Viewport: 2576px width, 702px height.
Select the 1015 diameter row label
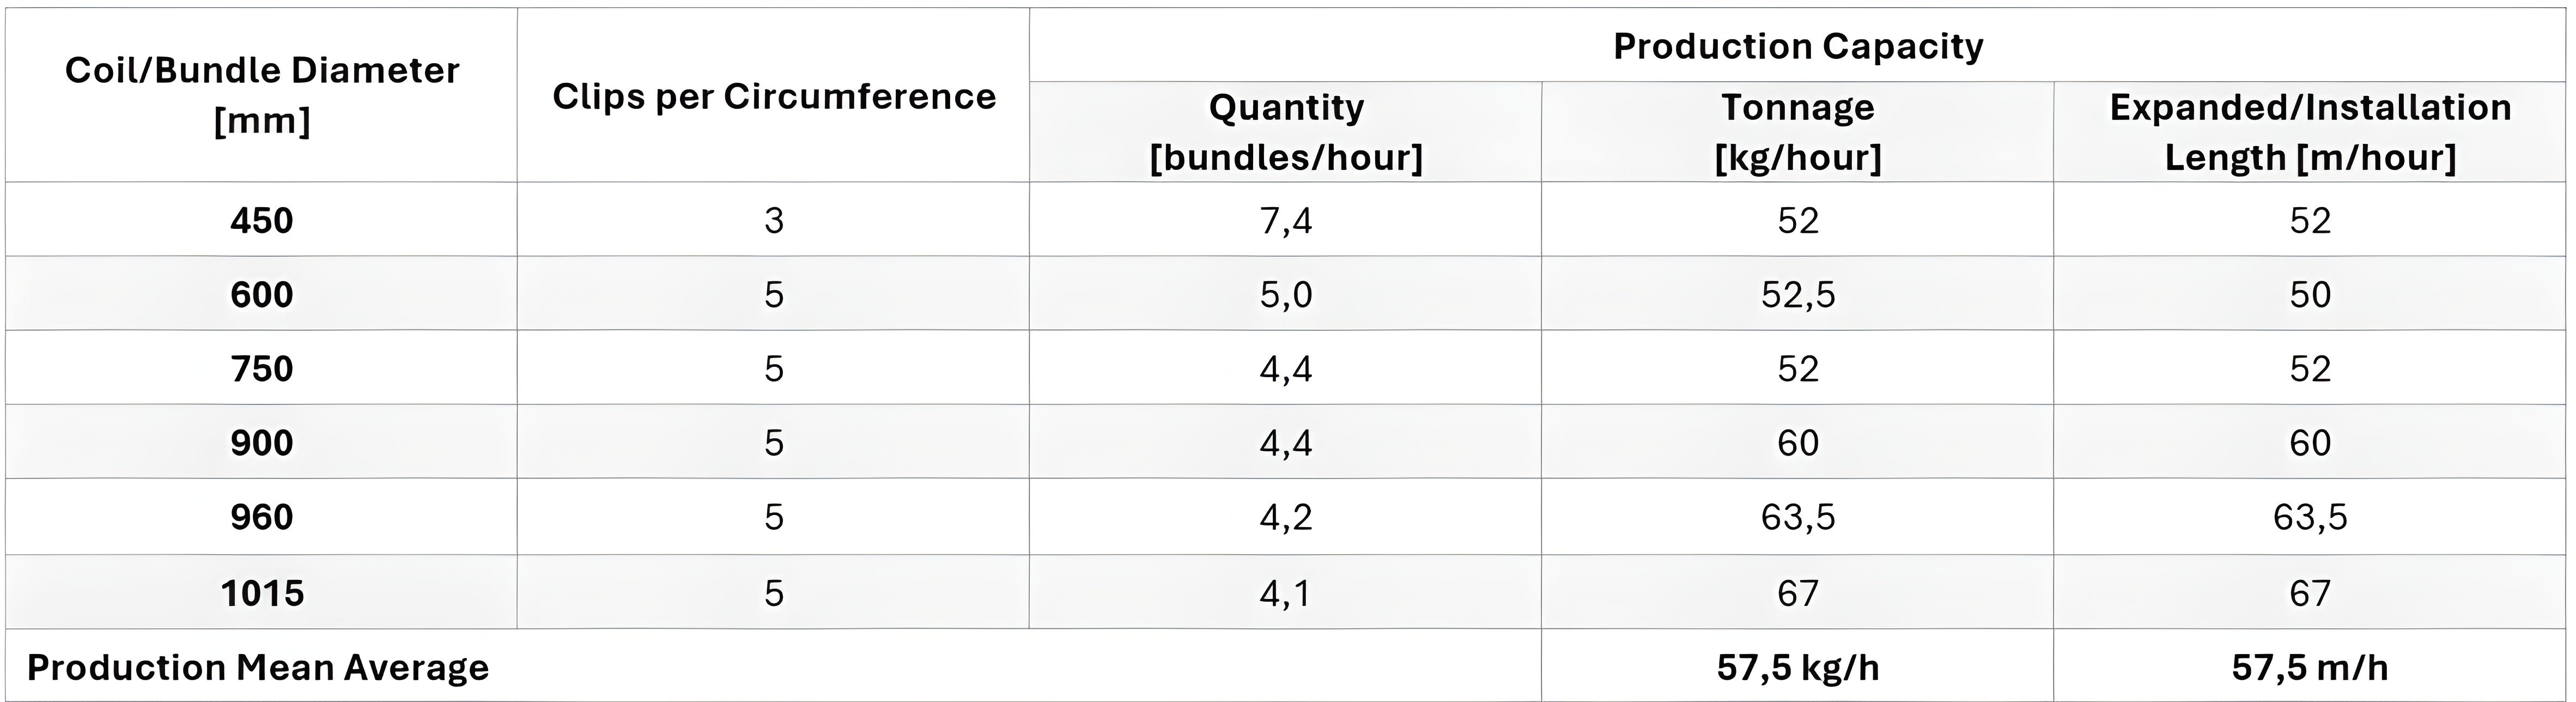(262, 593)
